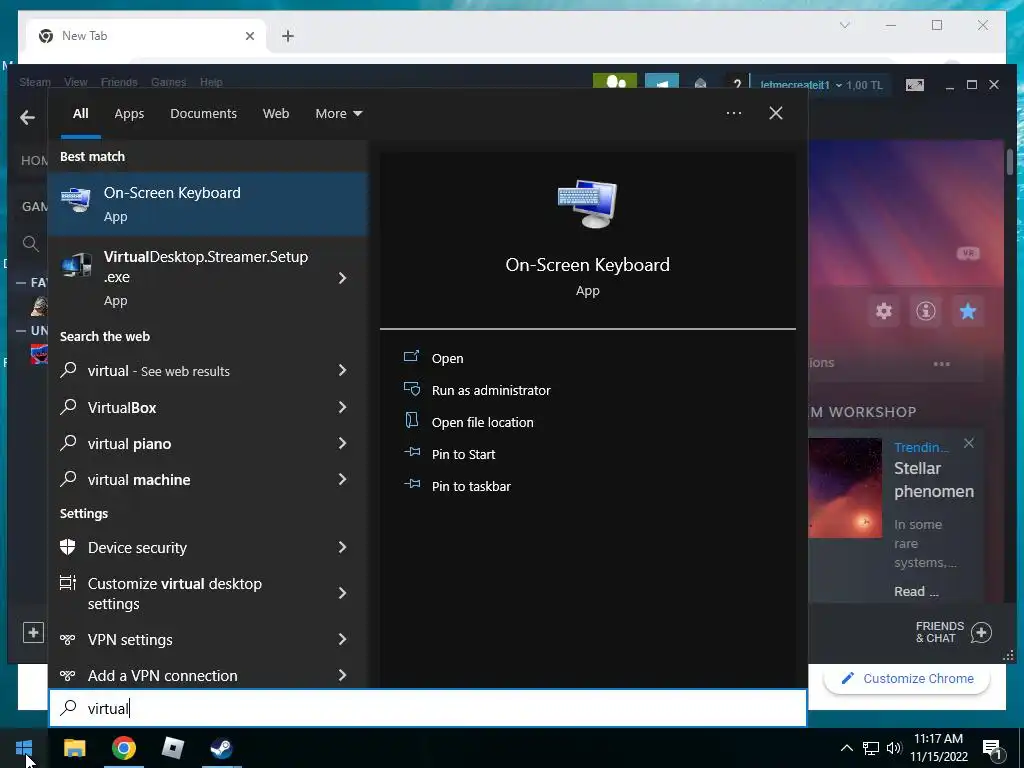The width and height of the screenshot is (1024, 768).
Task: Open network status tray icon
Action: (x=871, y=748)
